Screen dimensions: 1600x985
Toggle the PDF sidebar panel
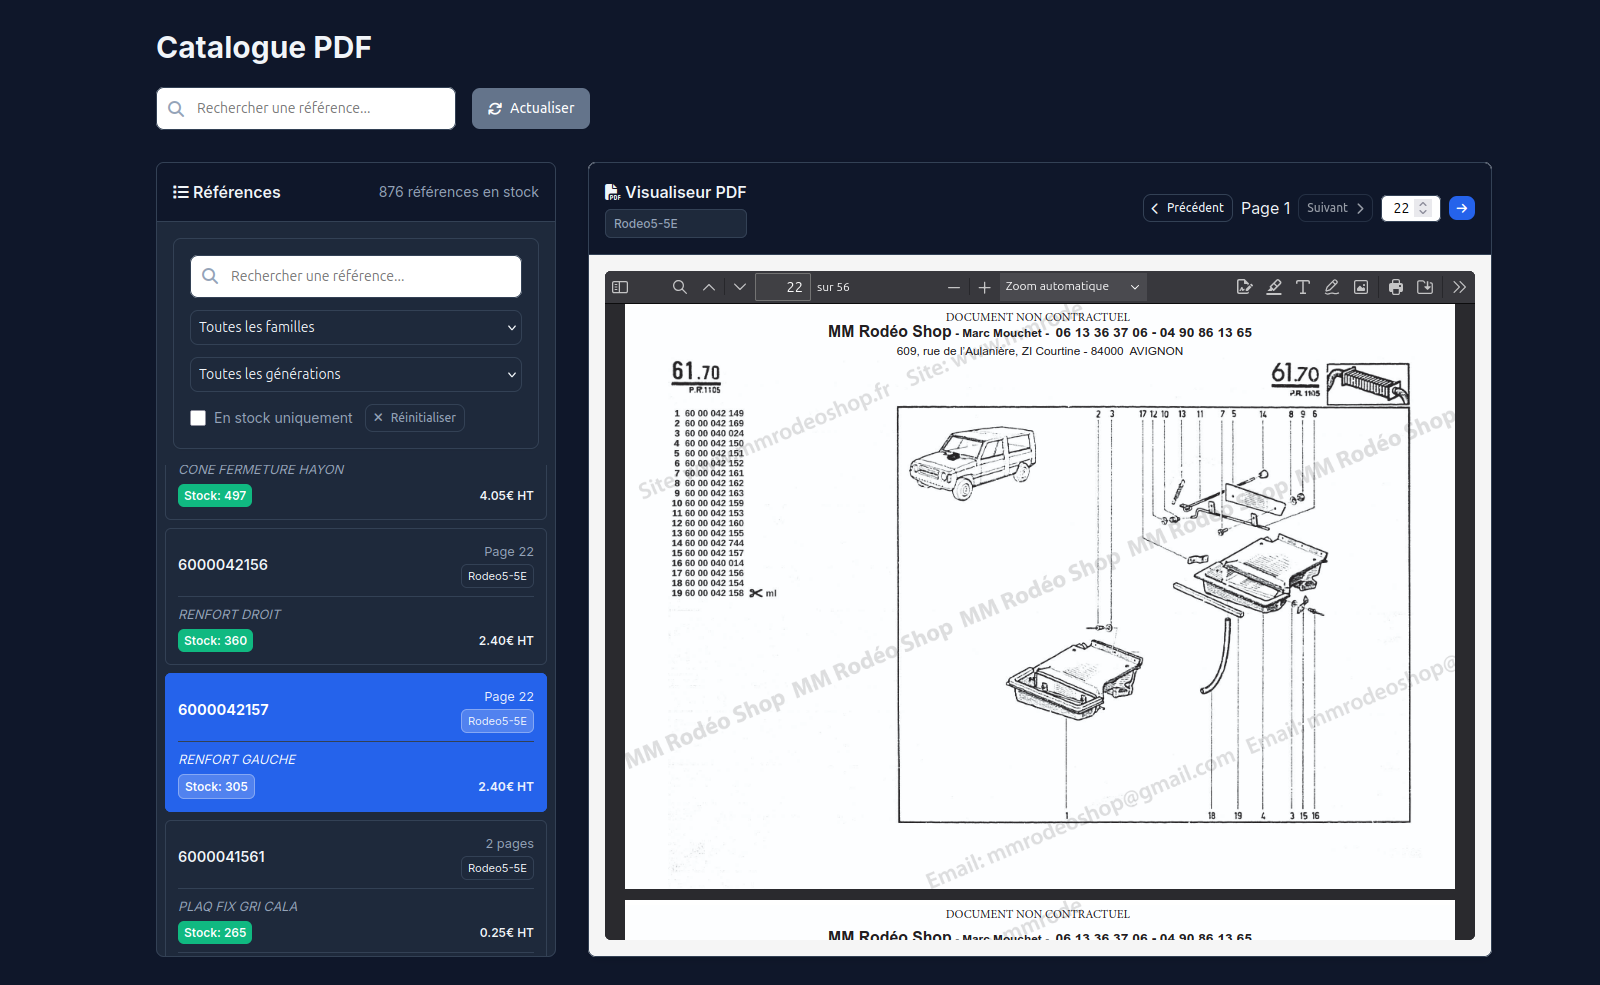click(x=620, y=287)
